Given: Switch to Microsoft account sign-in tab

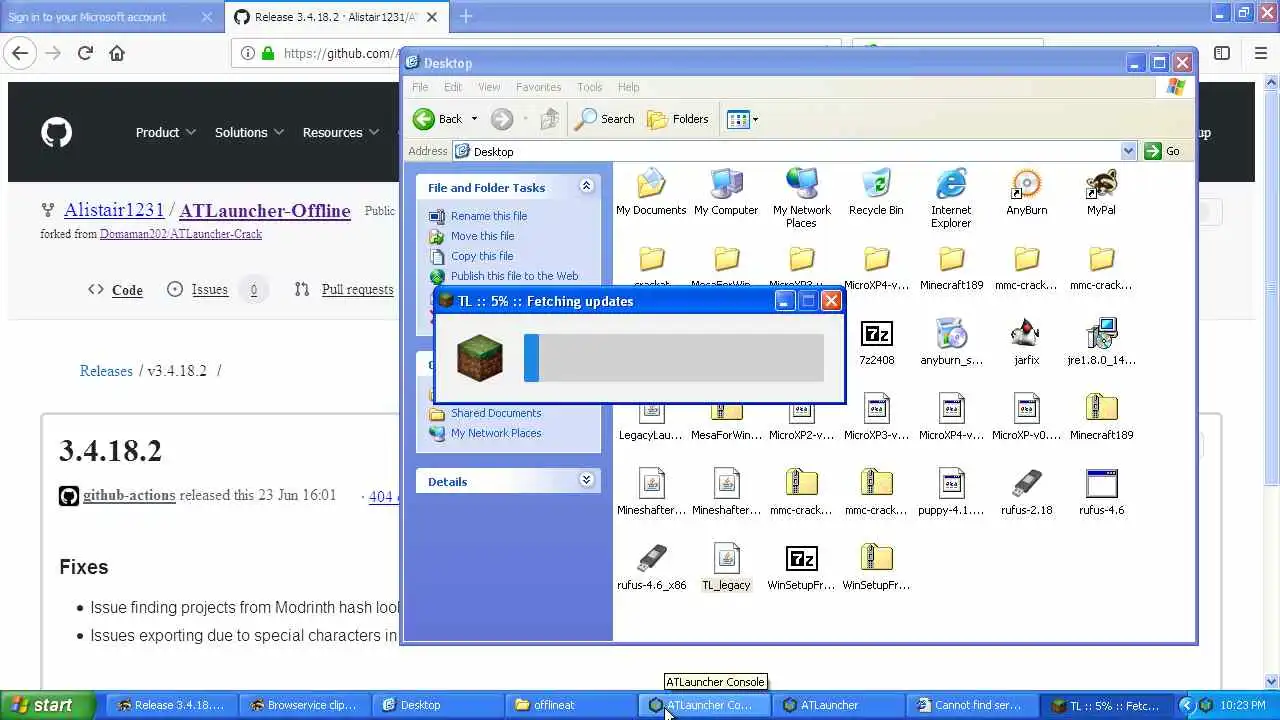Looking at the screenshot, I should pyautogui.click(x=110, y=17).
